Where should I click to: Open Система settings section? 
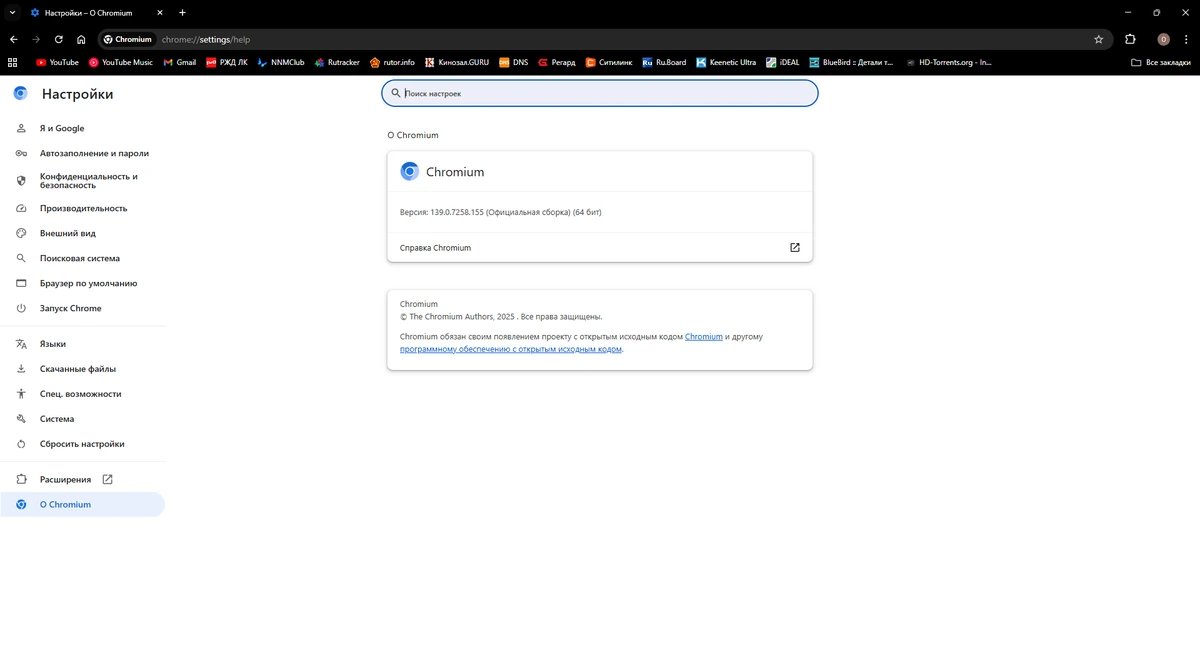82,419
